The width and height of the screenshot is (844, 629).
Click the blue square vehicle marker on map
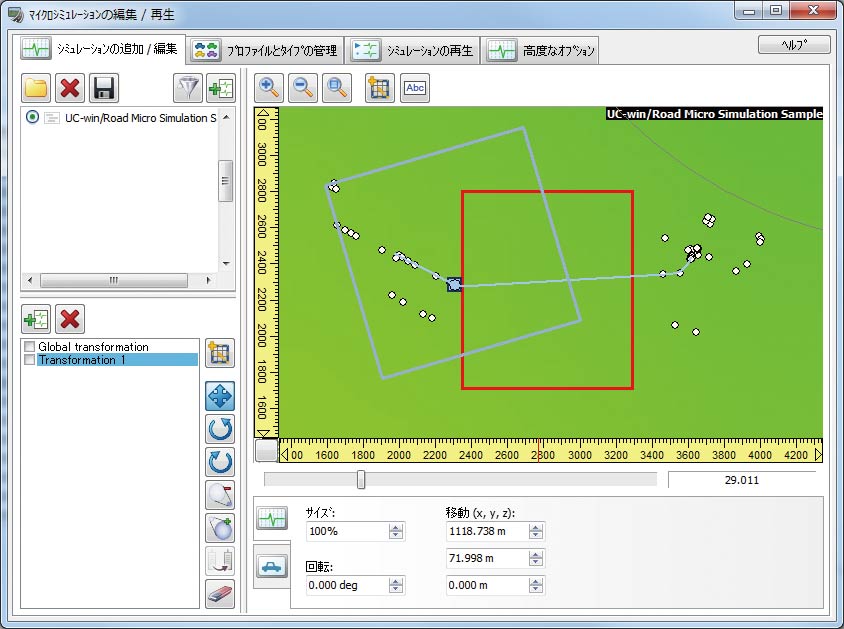454,285
